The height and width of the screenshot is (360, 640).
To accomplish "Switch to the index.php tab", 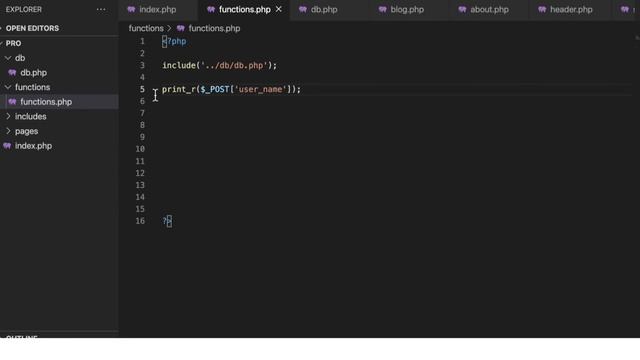I will point(158,9).
